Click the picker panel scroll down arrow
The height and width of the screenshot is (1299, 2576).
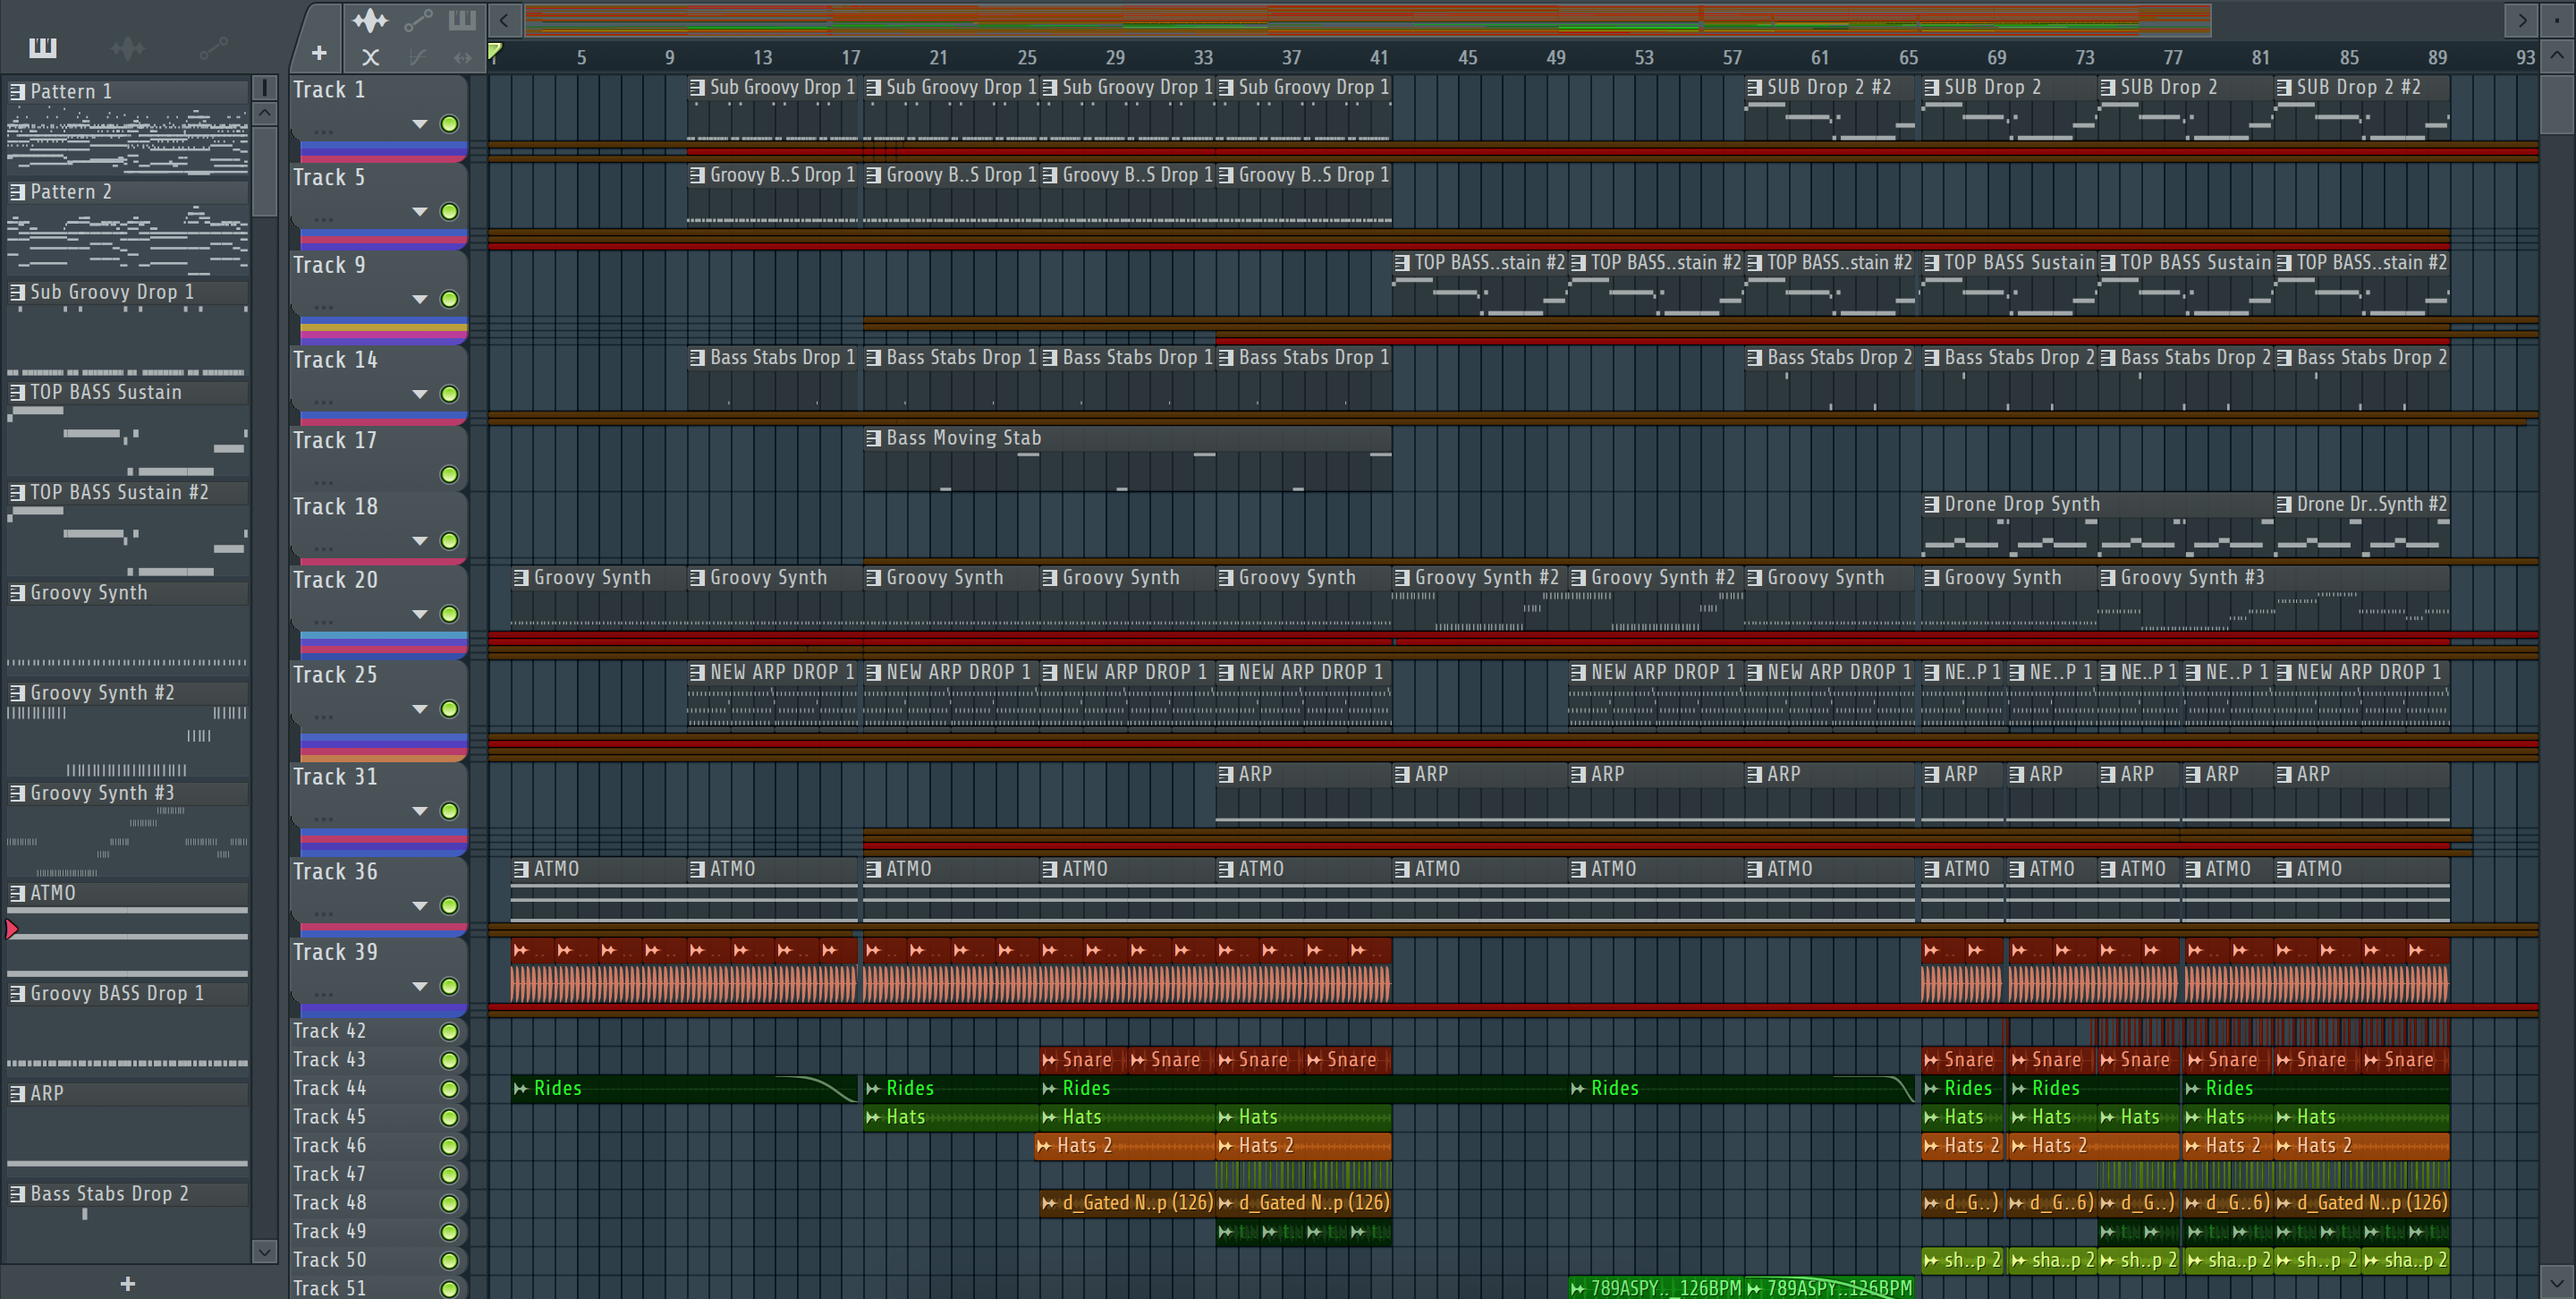point(264,1251)
